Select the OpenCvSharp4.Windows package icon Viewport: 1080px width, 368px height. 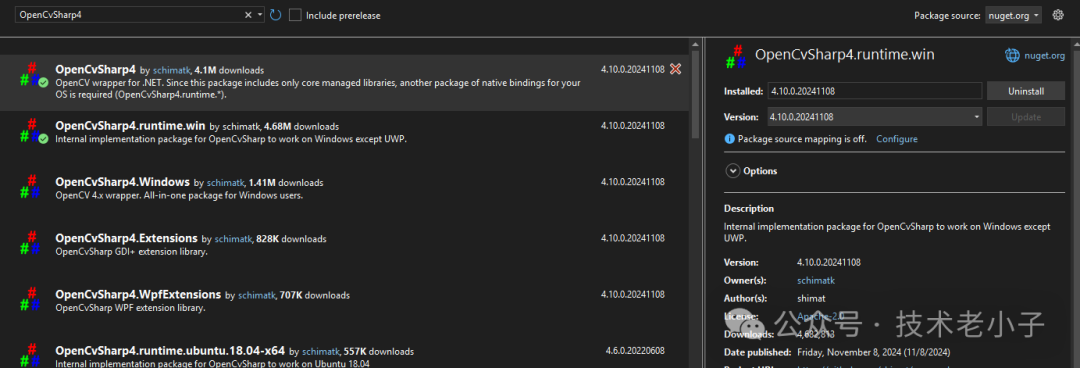tap(30, 187)
